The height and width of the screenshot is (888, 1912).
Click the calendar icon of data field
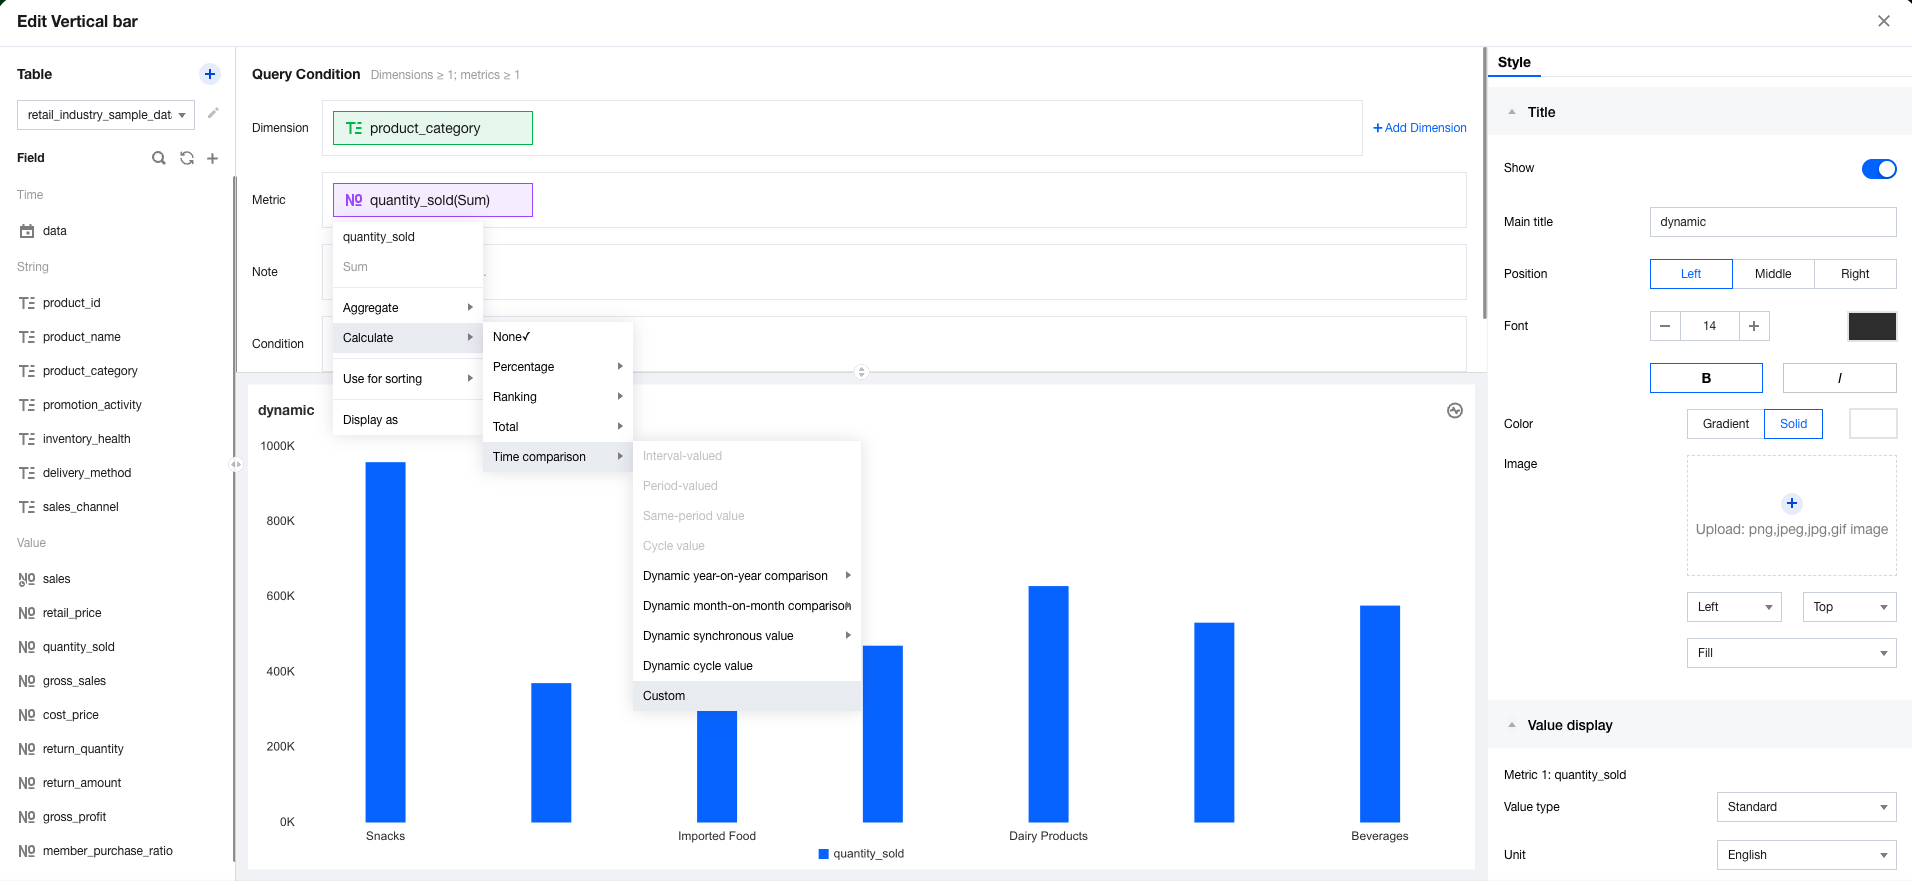27,231
